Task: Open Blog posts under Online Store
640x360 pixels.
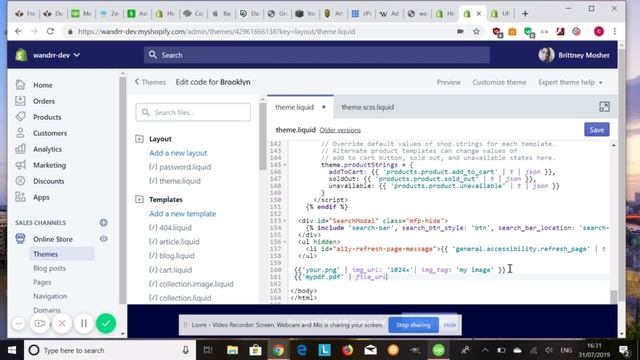Action: tap(49, 268)
